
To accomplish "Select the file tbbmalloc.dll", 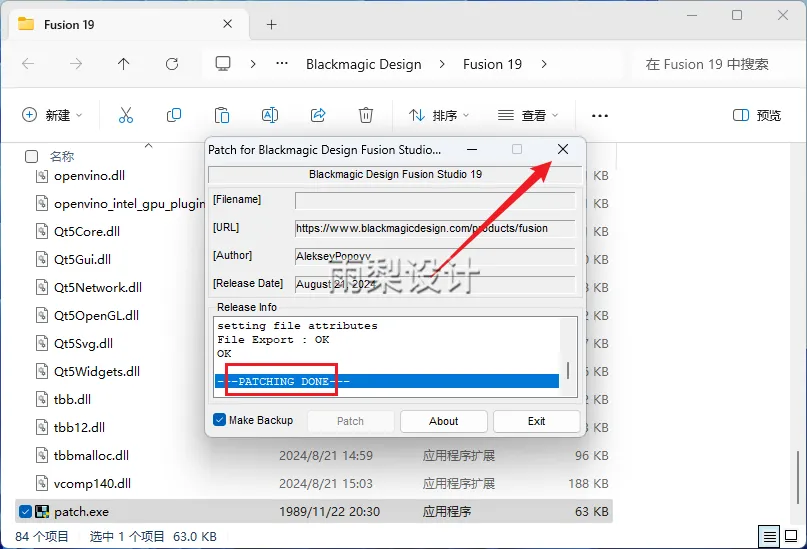I will (x=91, y=455).
